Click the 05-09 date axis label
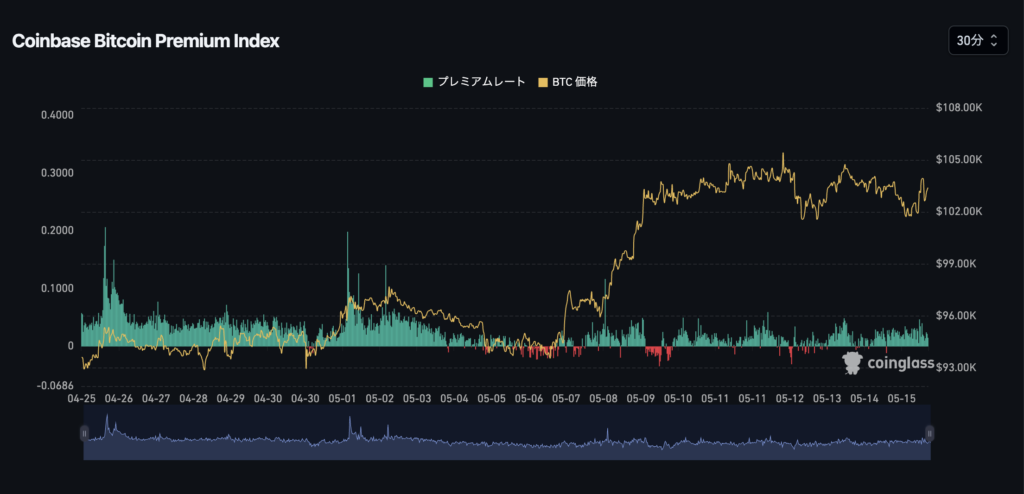 click(x=641, y=398)
